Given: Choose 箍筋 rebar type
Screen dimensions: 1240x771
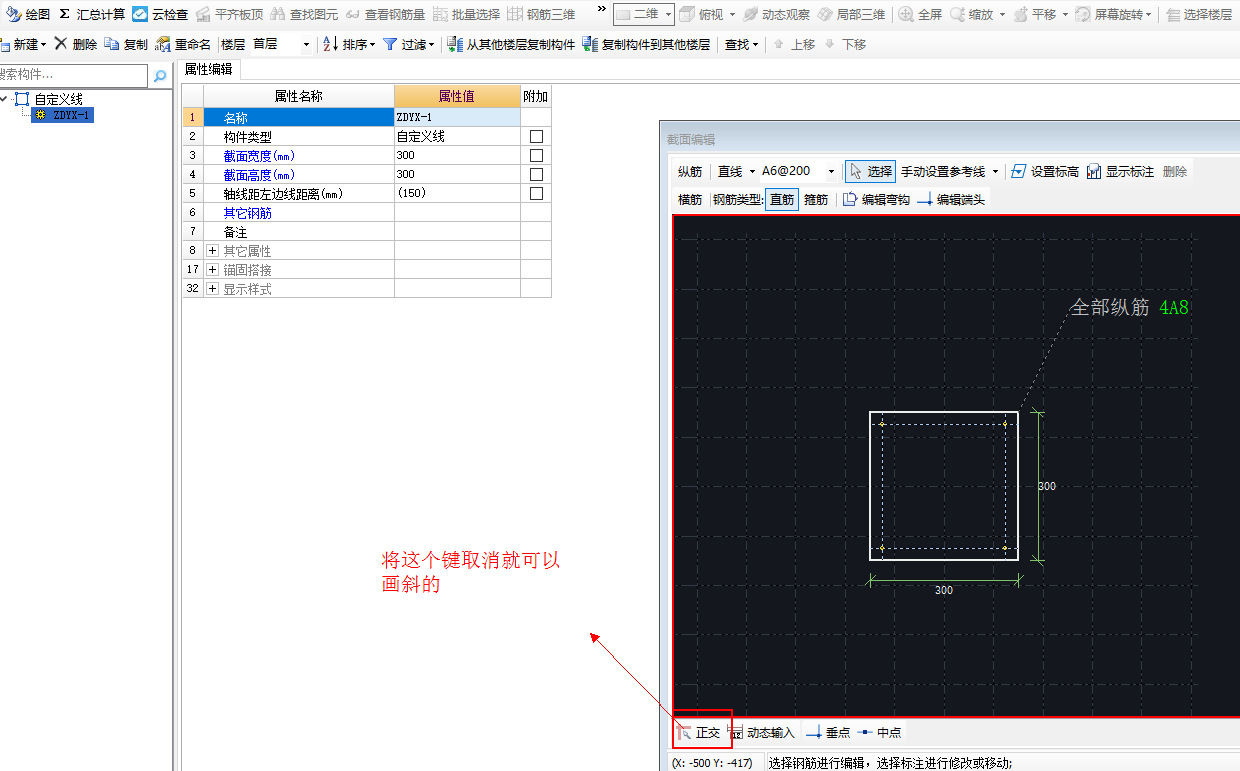Looking at the screenshot, I should (x=816, y=200).
